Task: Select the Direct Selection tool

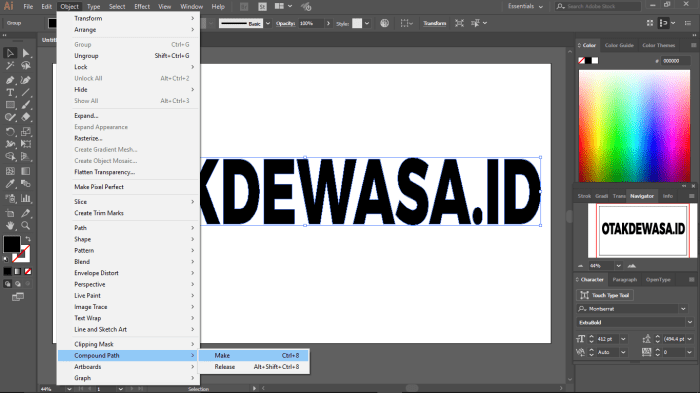Action: (x=26, y=53)
